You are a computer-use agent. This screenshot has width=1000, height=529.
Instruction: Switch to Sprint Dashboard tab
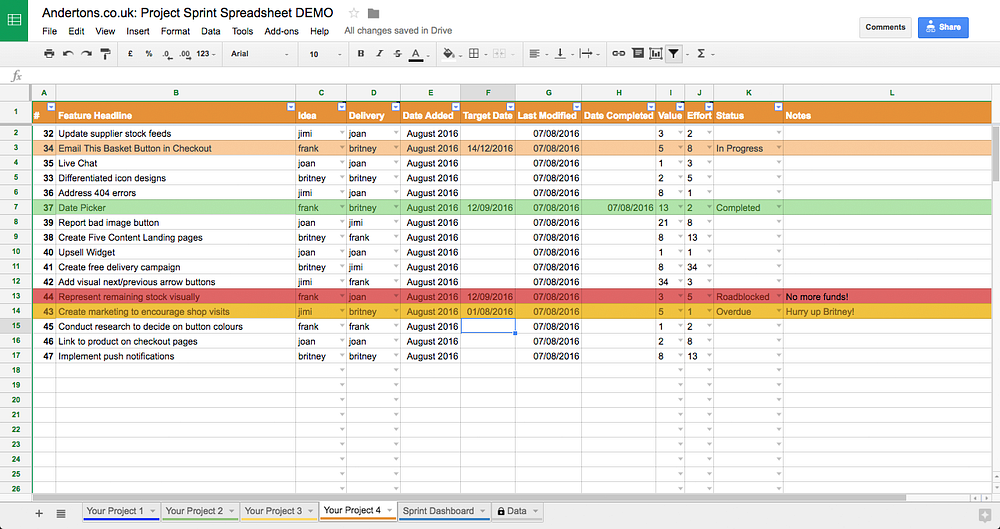click(x=444, y=511)
